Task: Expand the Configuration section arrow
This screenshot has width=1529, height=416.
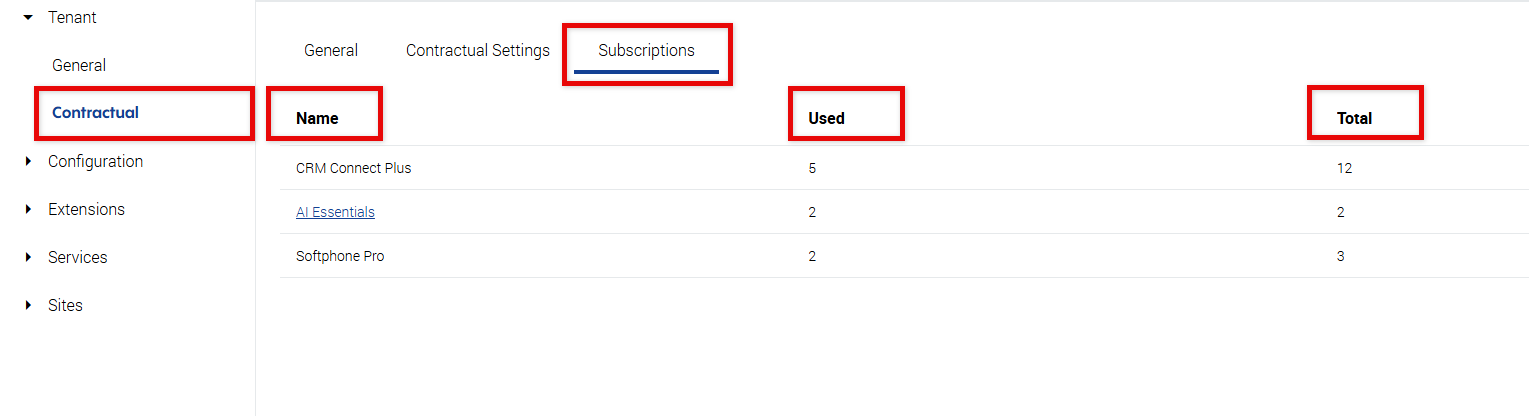Action: pos(28,162)
